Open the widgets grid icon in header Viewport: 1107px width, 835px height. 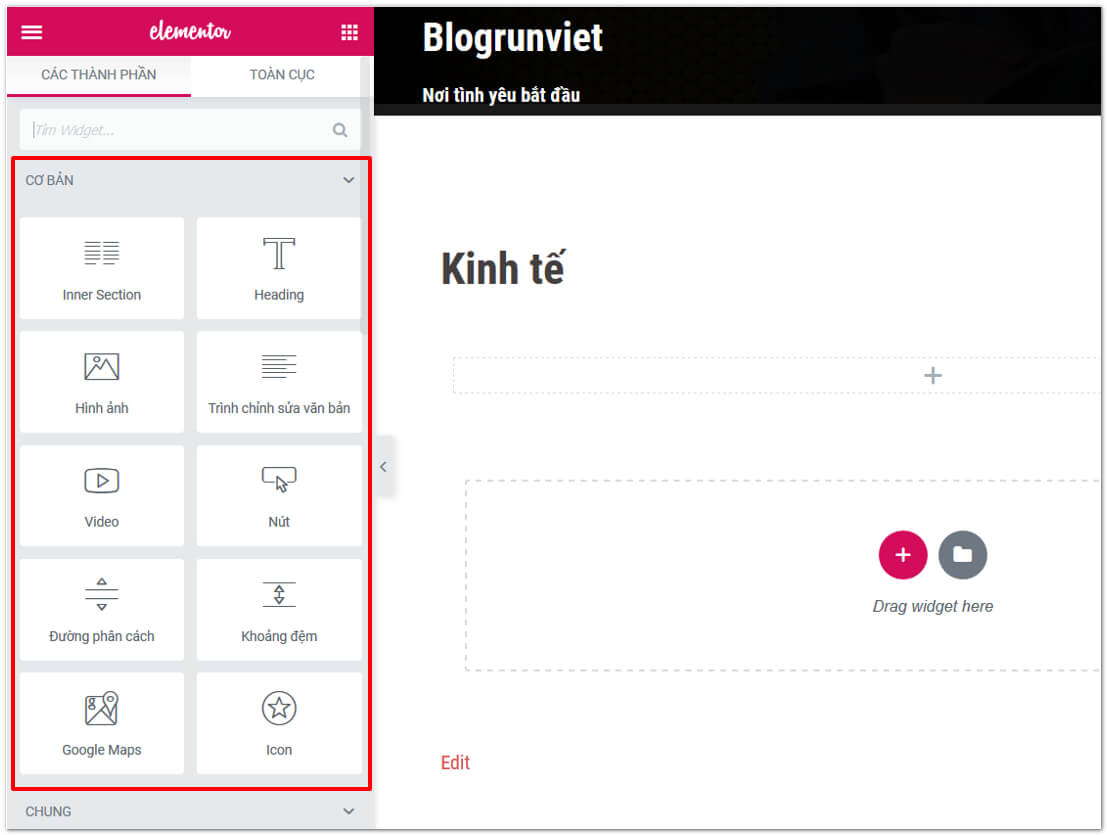349,32
